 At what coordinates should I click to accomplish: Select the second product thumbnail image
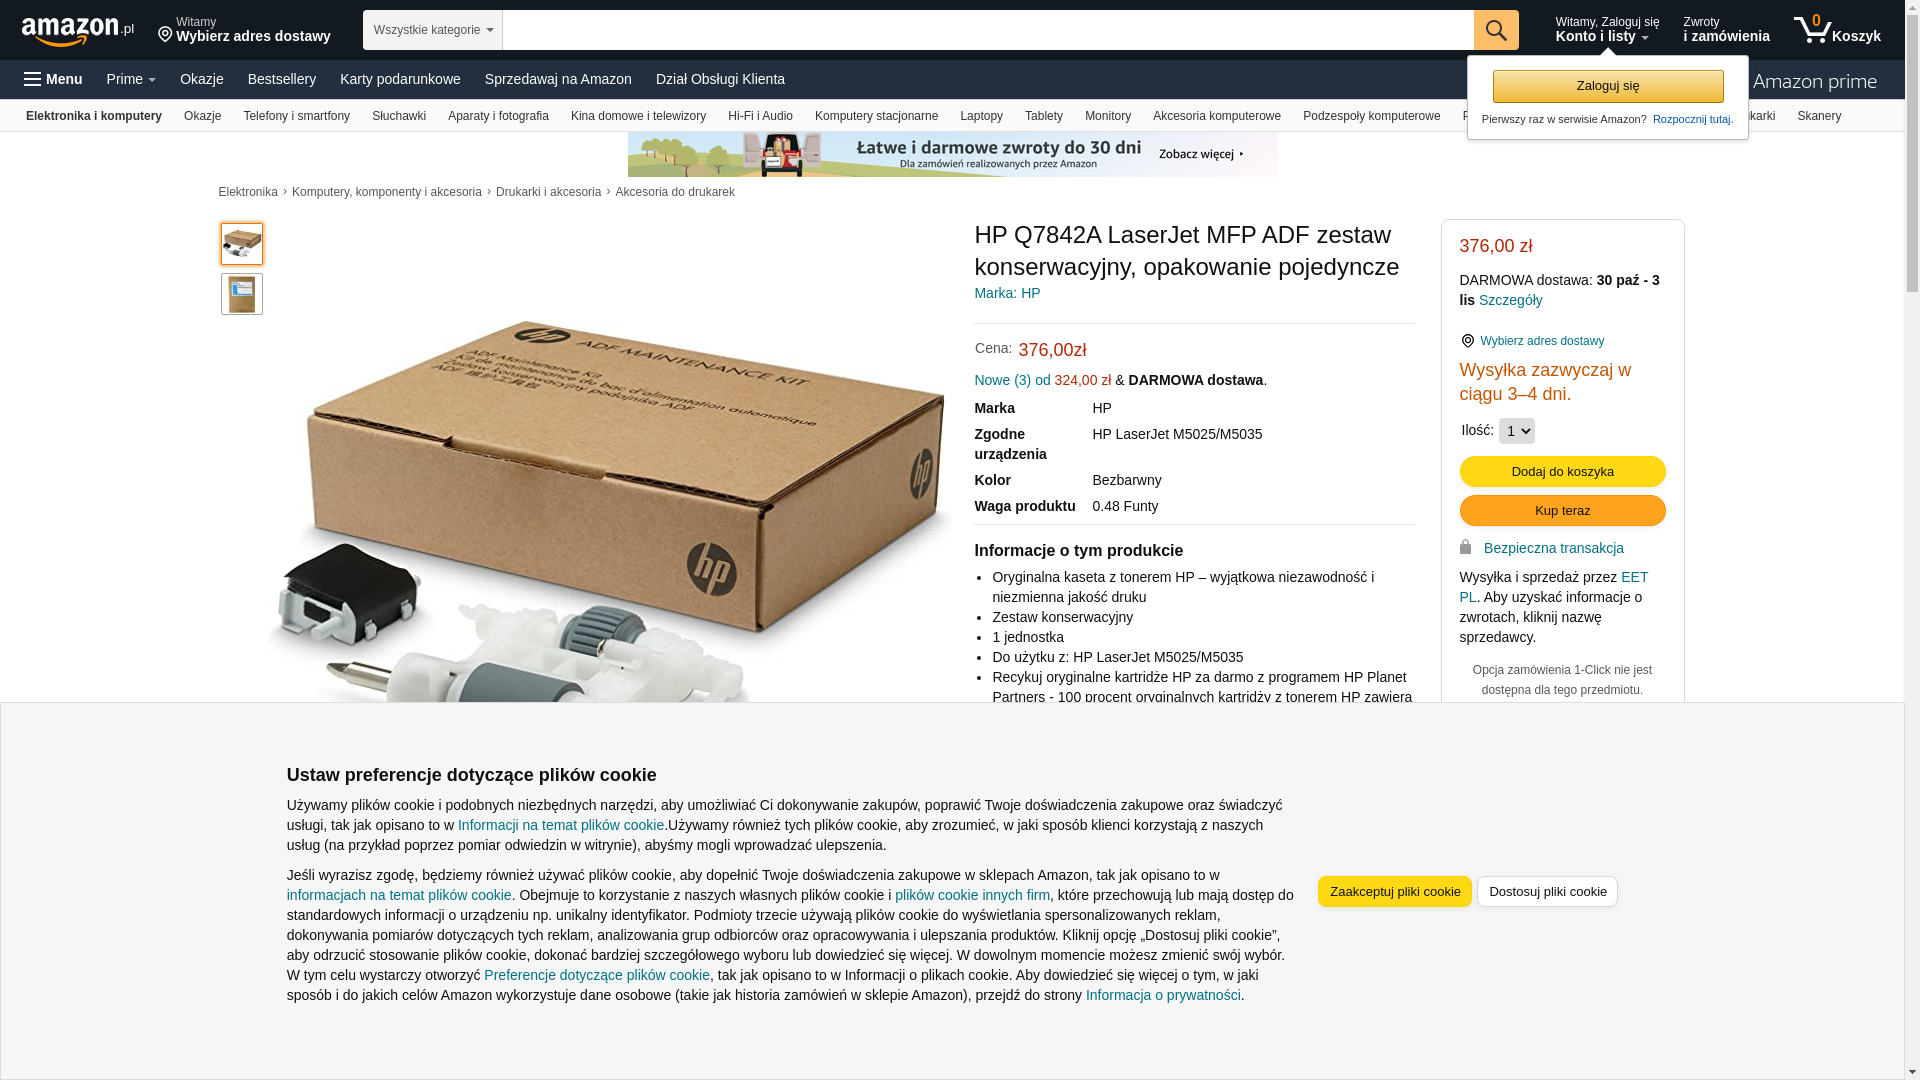coord(242,294)
